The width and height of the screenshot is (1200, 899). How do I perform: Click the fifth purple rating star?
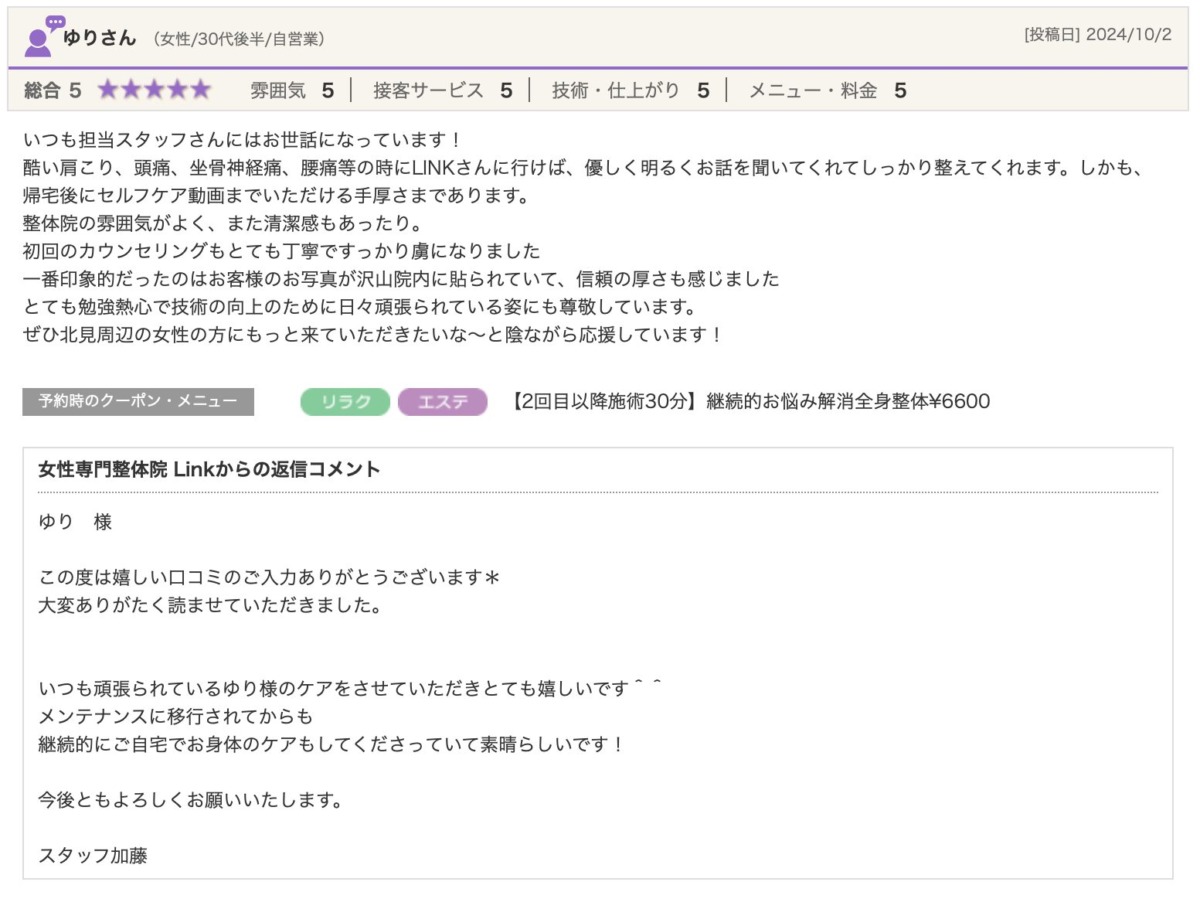point(200,90)
